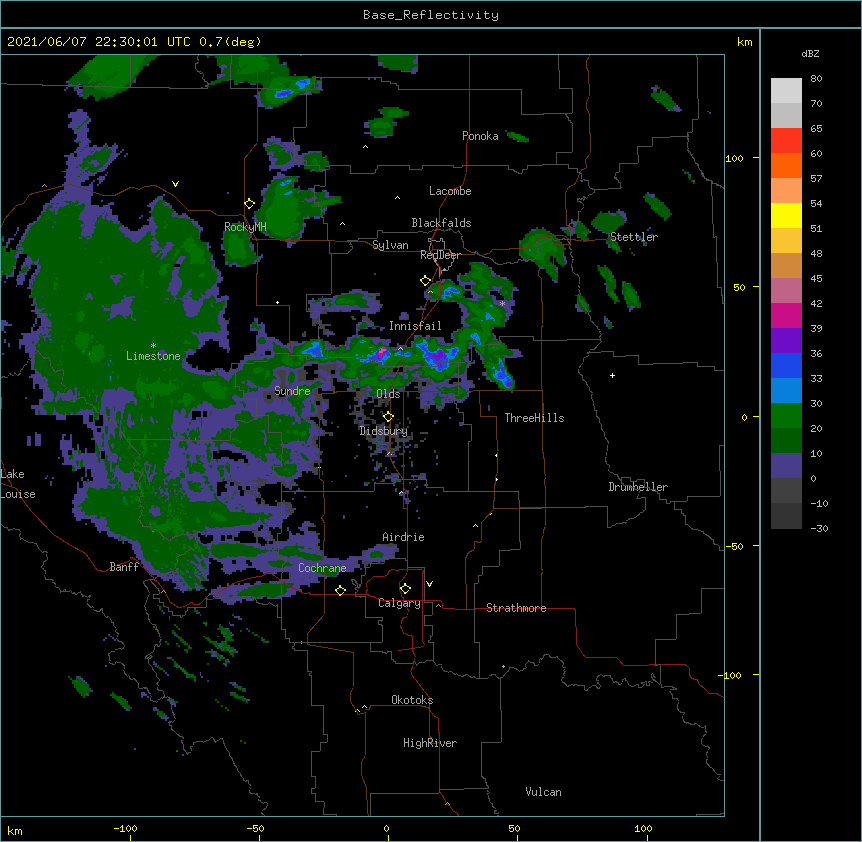Click the Stettler label
Image resolution: width=862 pixels, height=842 pixels.
(634, 237)
